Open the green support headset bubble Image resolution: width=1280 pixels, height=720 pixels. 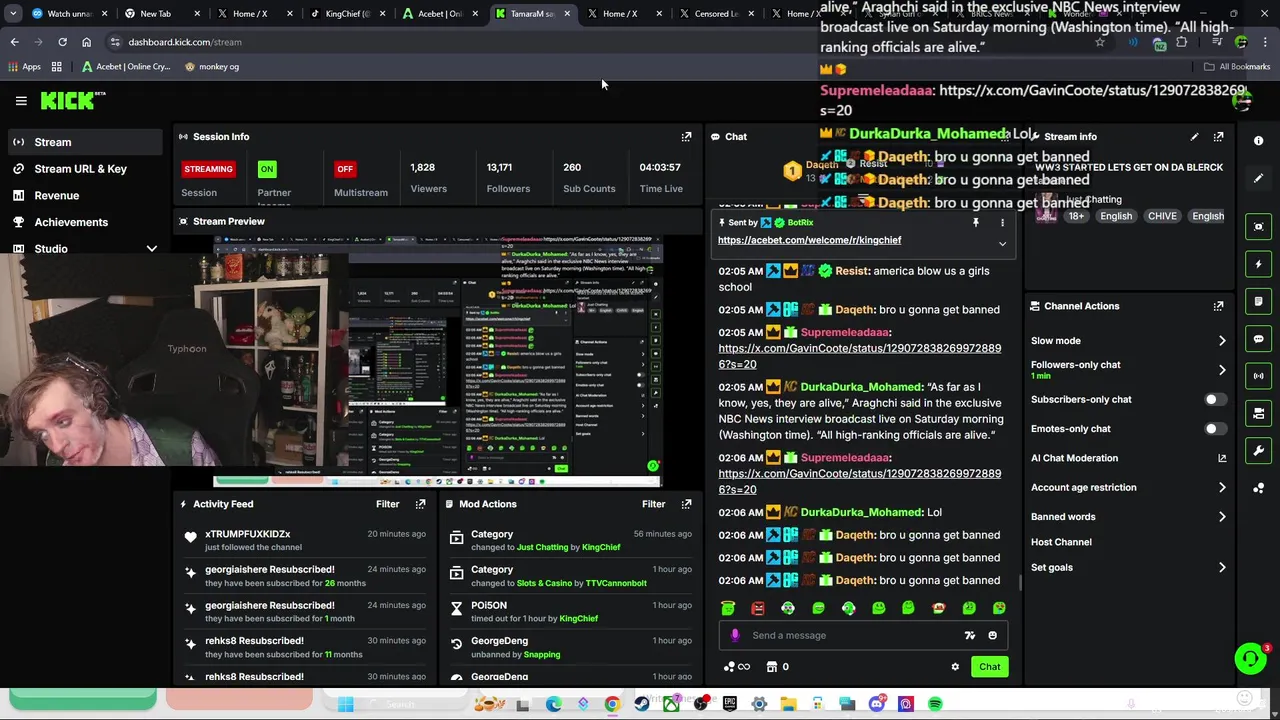click(1249, 658)
